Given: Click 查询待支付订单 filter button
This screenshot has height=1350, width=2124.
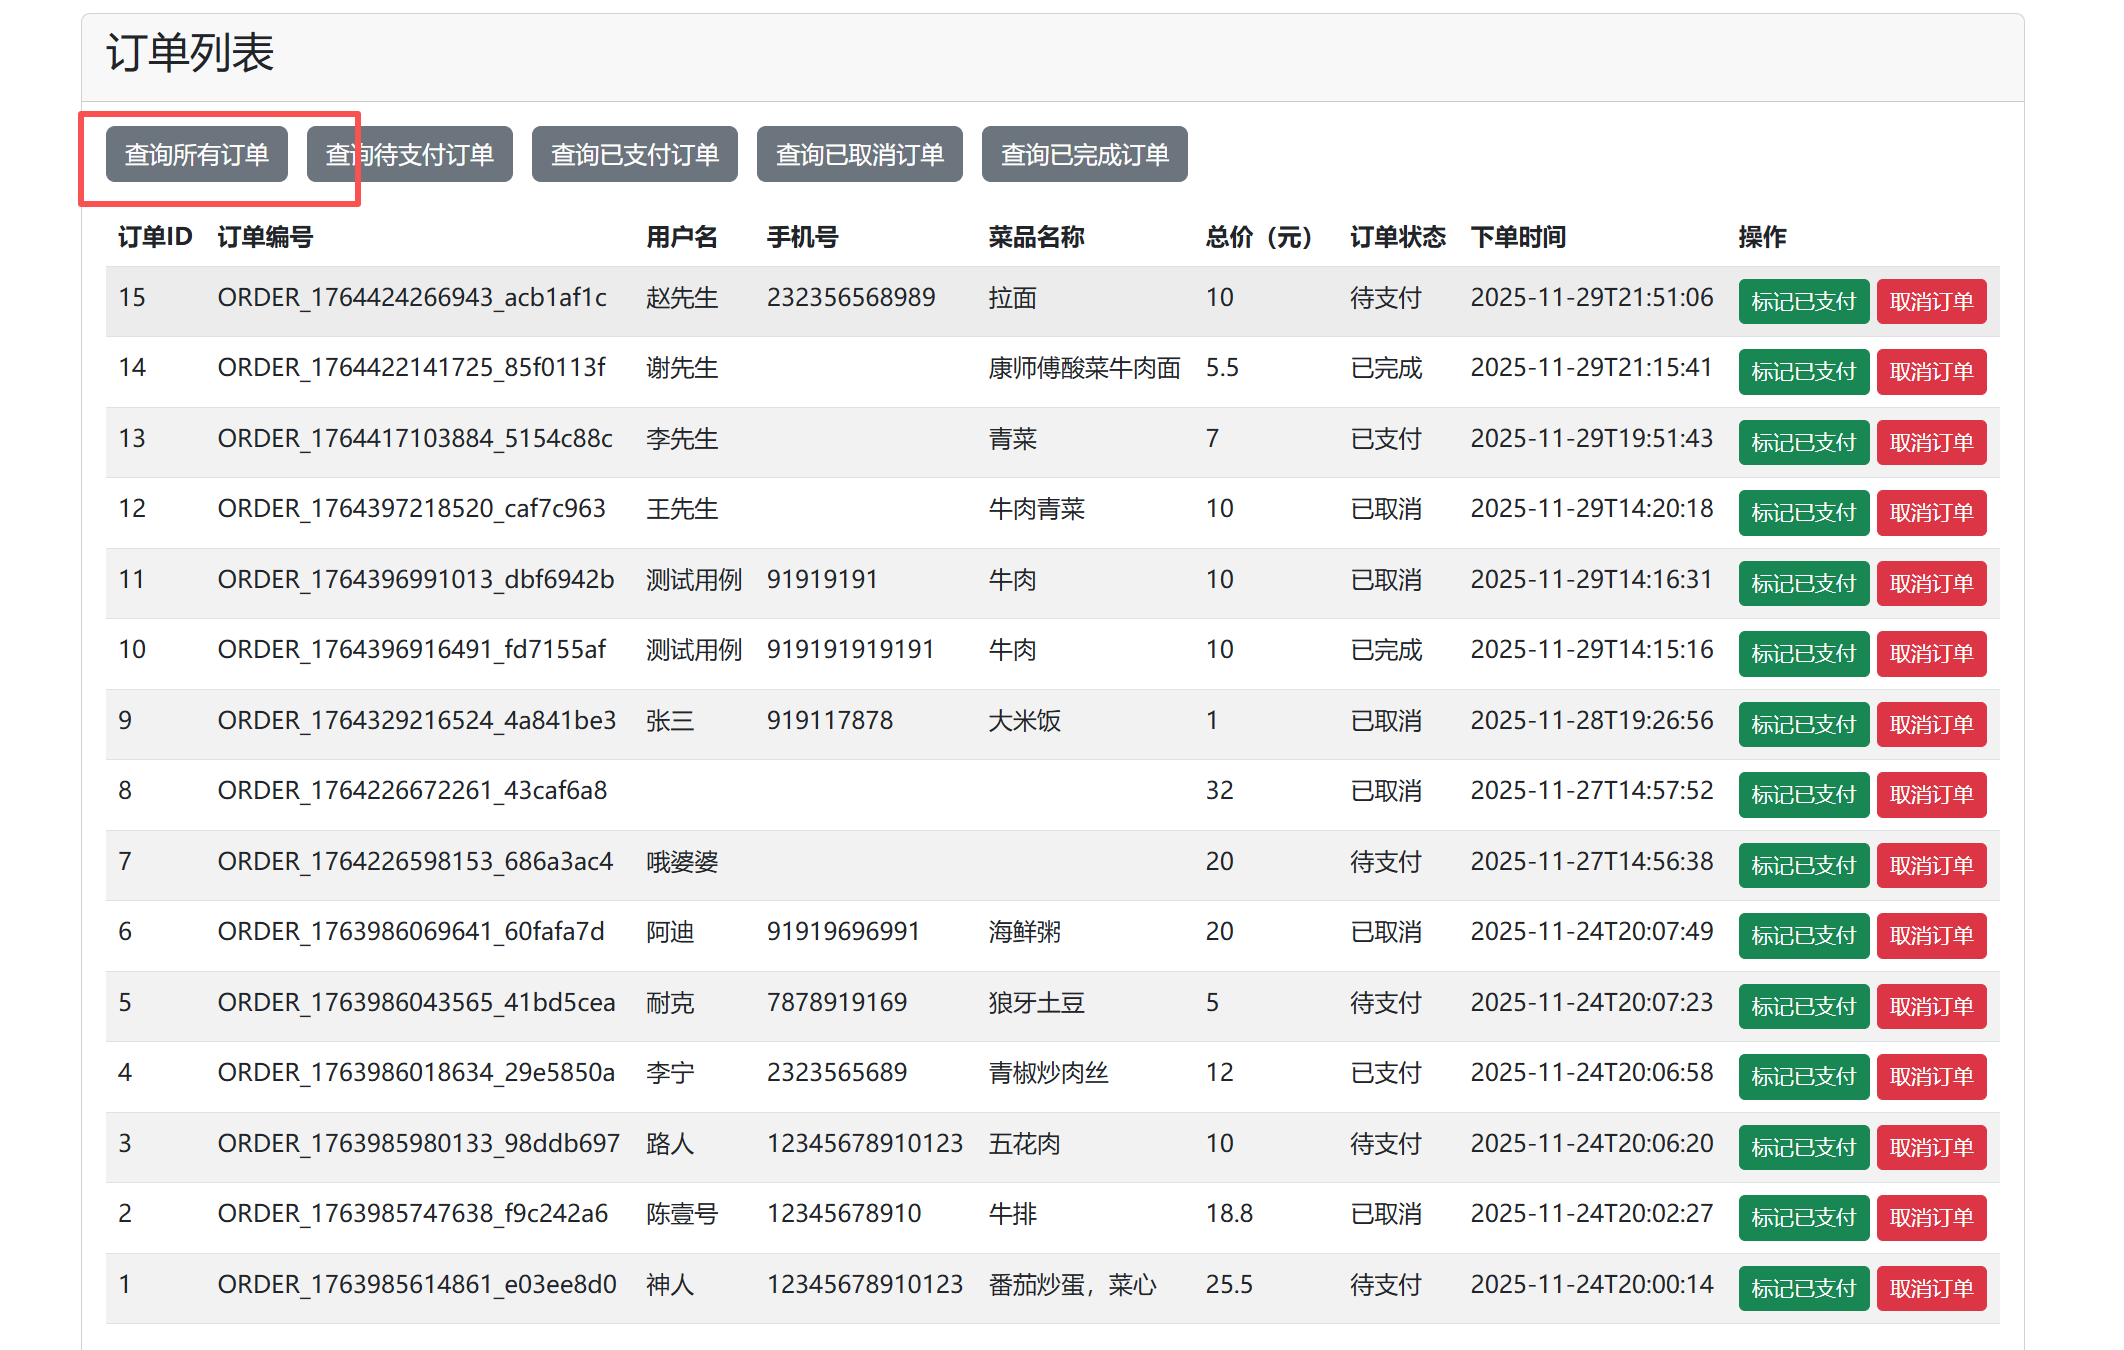Looking at the screenshot, I should tap(409, 154).
